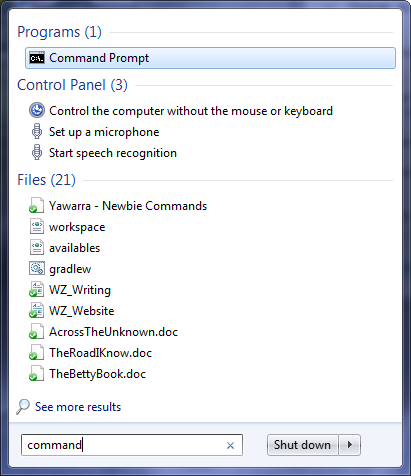
Task: Open AcrossTheUnknown.doc from Files results
Action: (x=114, y=332)
